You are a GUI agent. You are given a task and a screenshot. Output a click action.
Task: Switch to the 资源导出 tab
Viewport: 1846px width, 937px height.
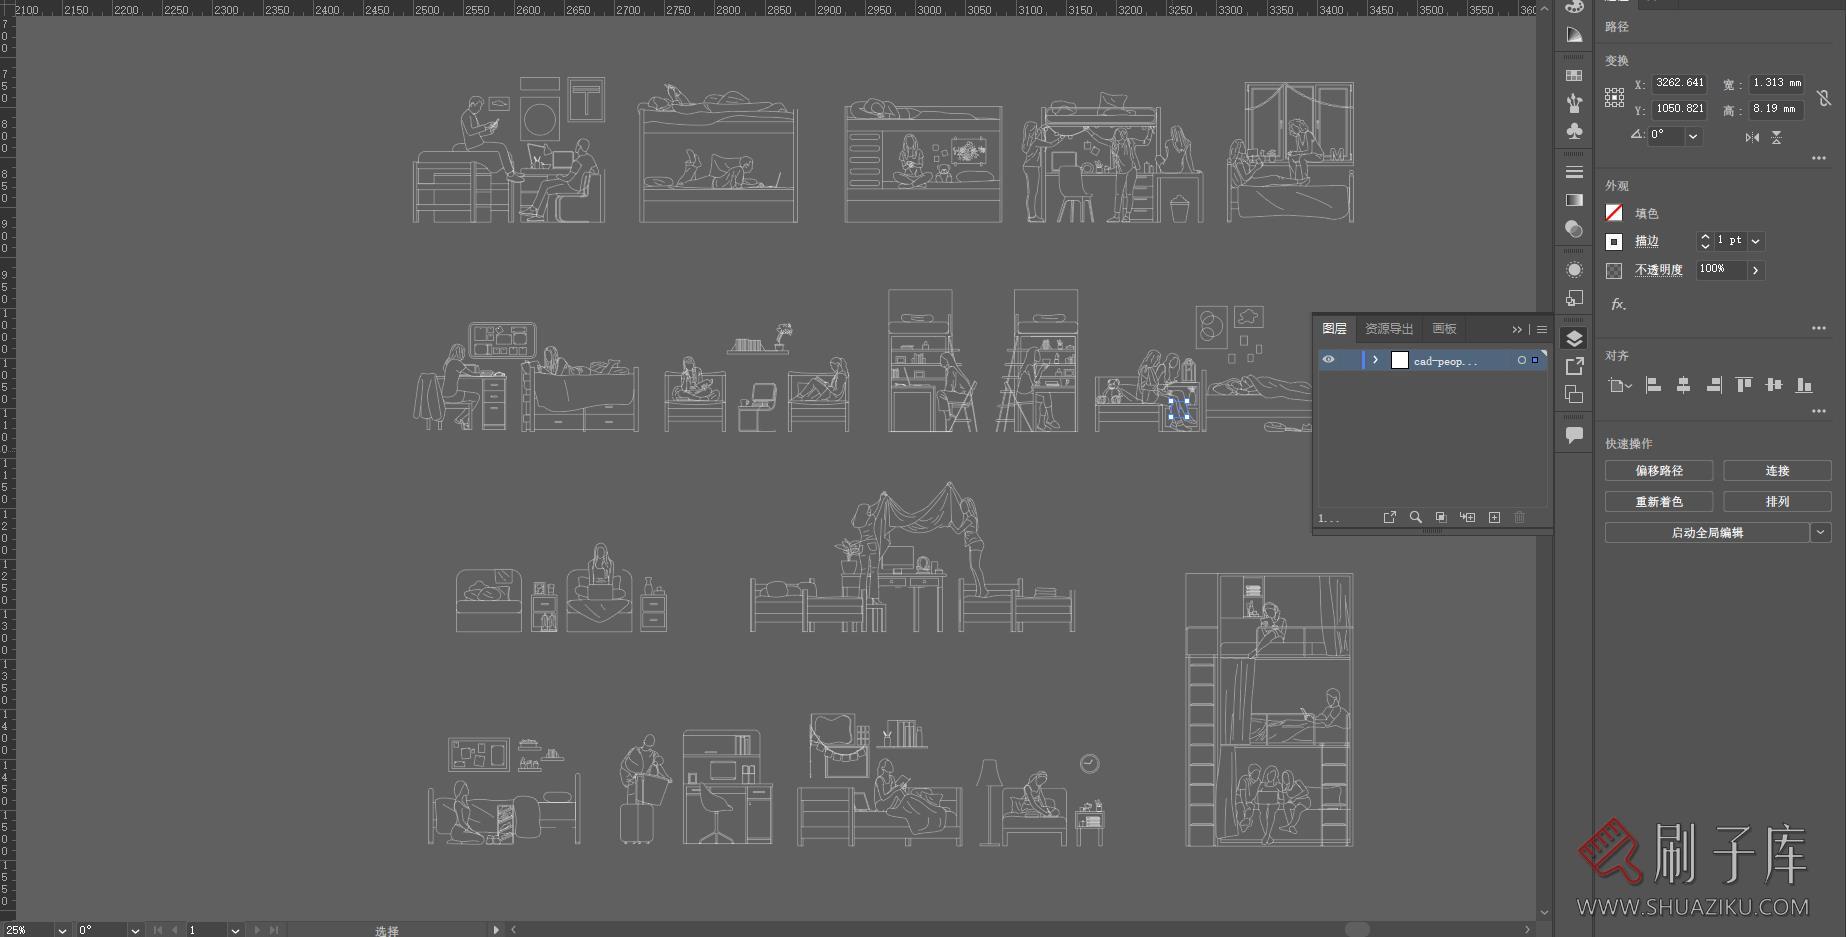point(1389,329)
